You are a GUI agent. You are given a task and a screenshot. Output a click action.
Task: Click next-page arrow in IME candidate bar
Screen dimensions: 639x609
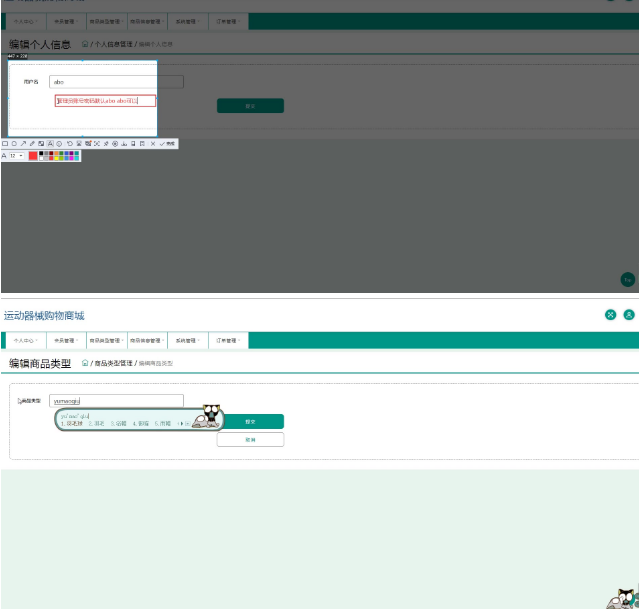pyautogui.click(x=182, y=424)
